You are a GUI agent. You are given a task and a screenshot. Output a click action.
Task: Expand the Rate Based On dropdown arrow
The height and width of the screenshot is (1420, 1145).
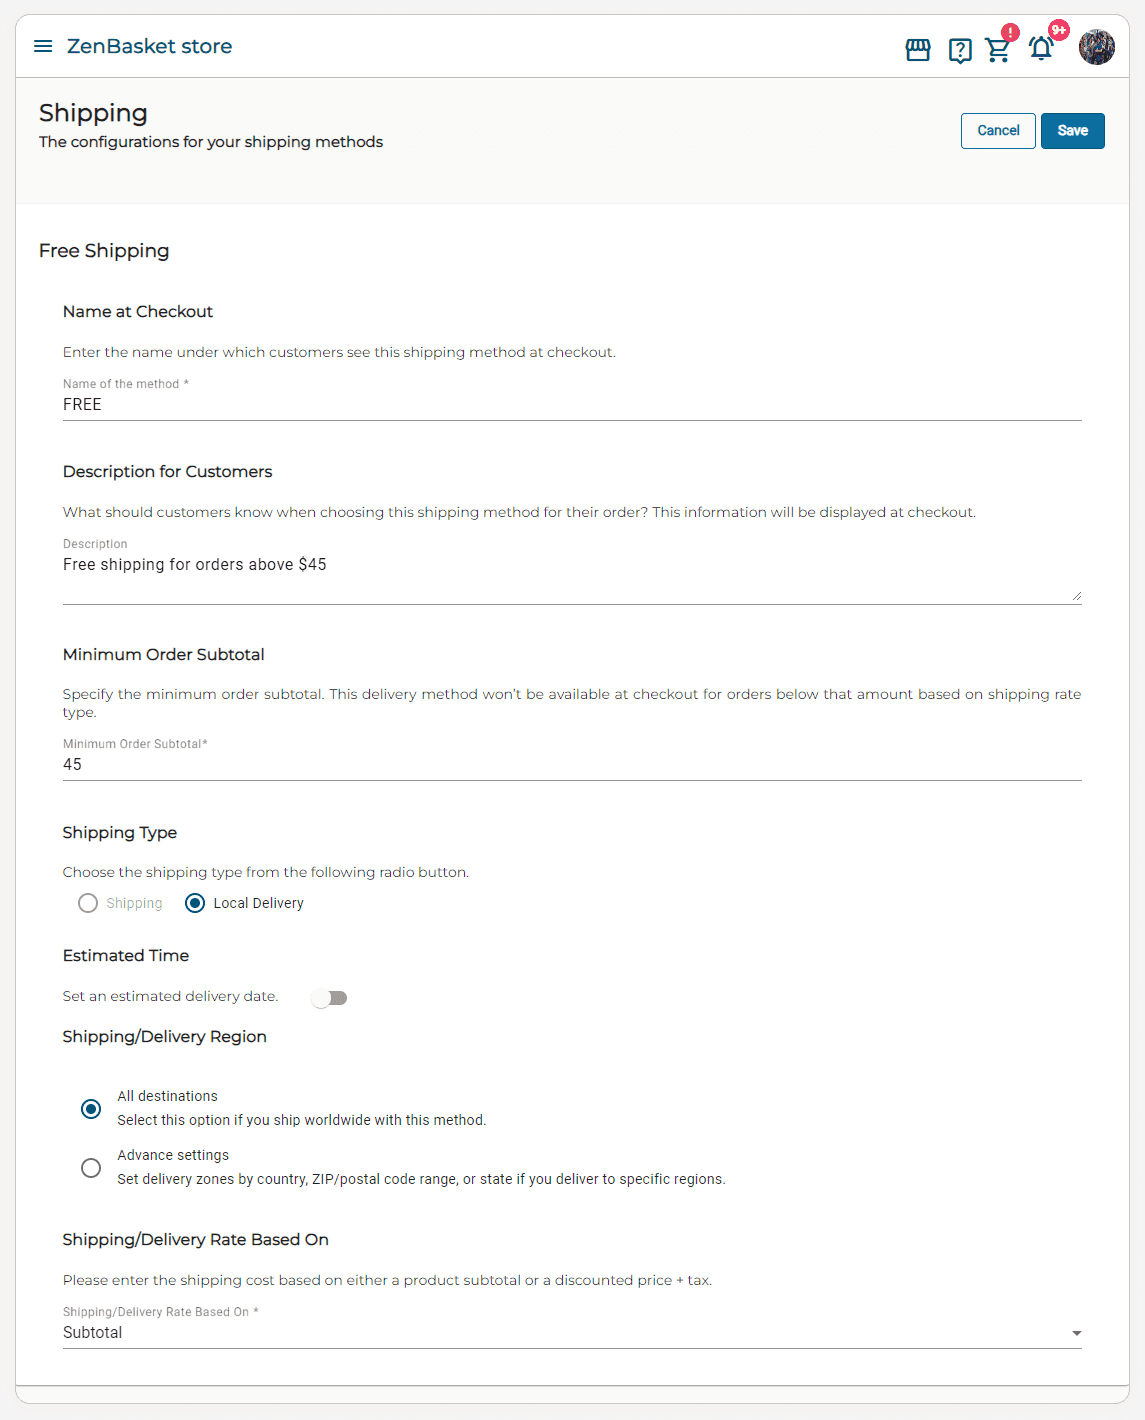pyautogui.click(x=1077, y=1333)
